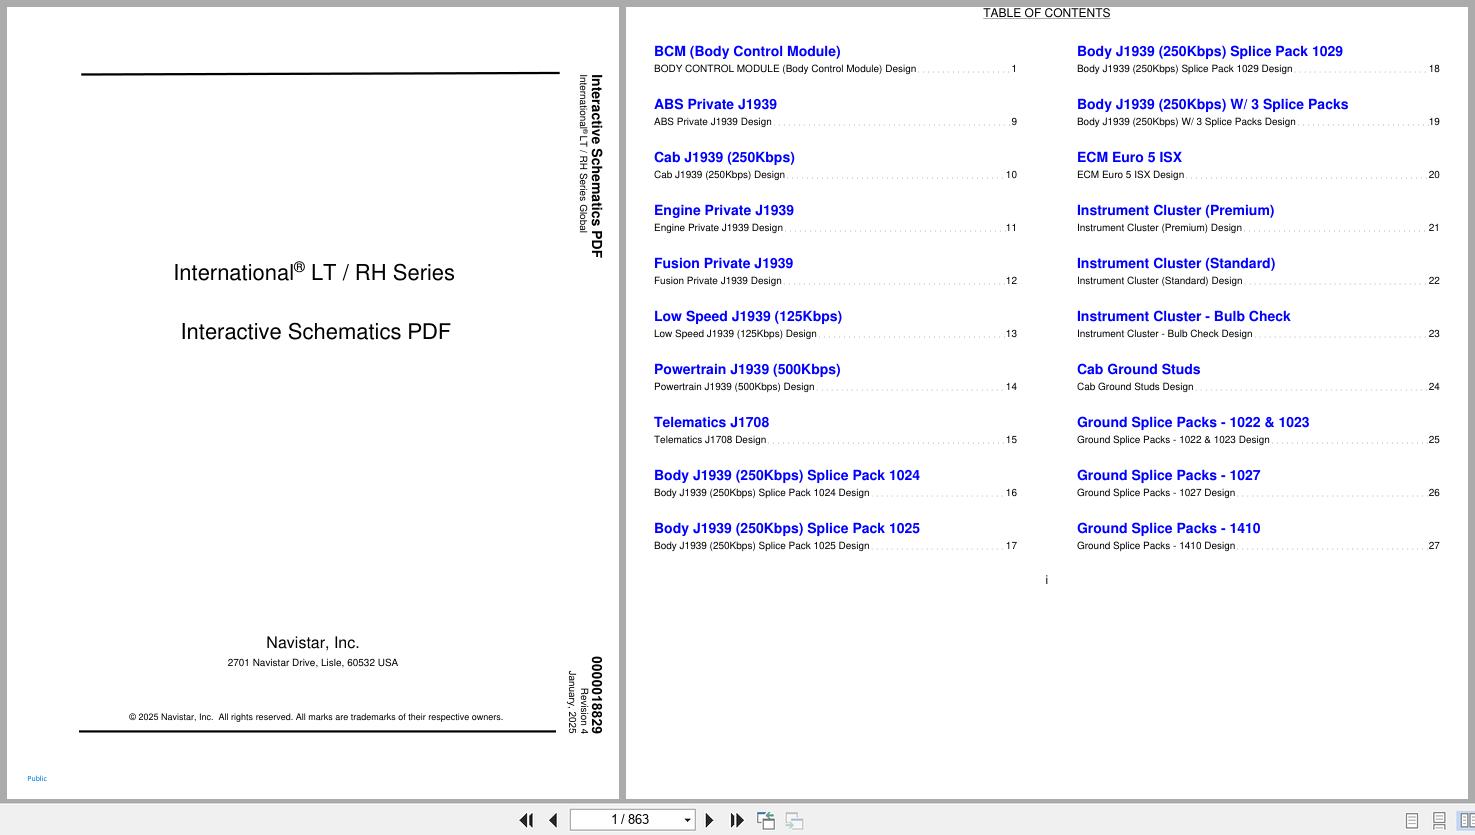Click Instrument Cluster (Premium) Design entry
Viewport: 1475px width, 835px height.
[1258, 228]
